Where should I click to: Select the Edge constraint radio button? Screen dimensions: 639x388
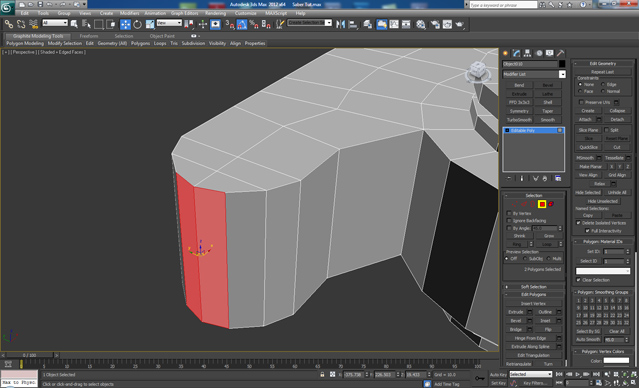(x=603, y=84)
